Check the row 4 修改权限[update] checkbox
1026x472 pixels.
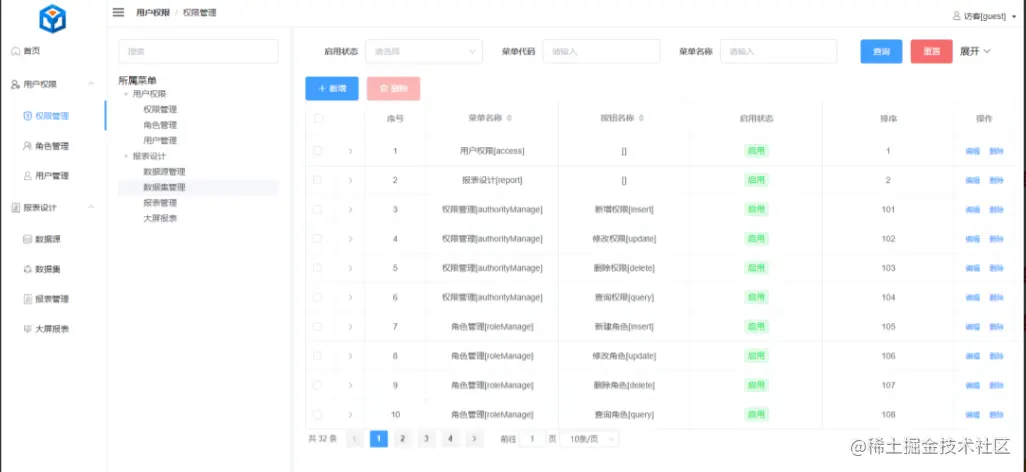point(317,238)
